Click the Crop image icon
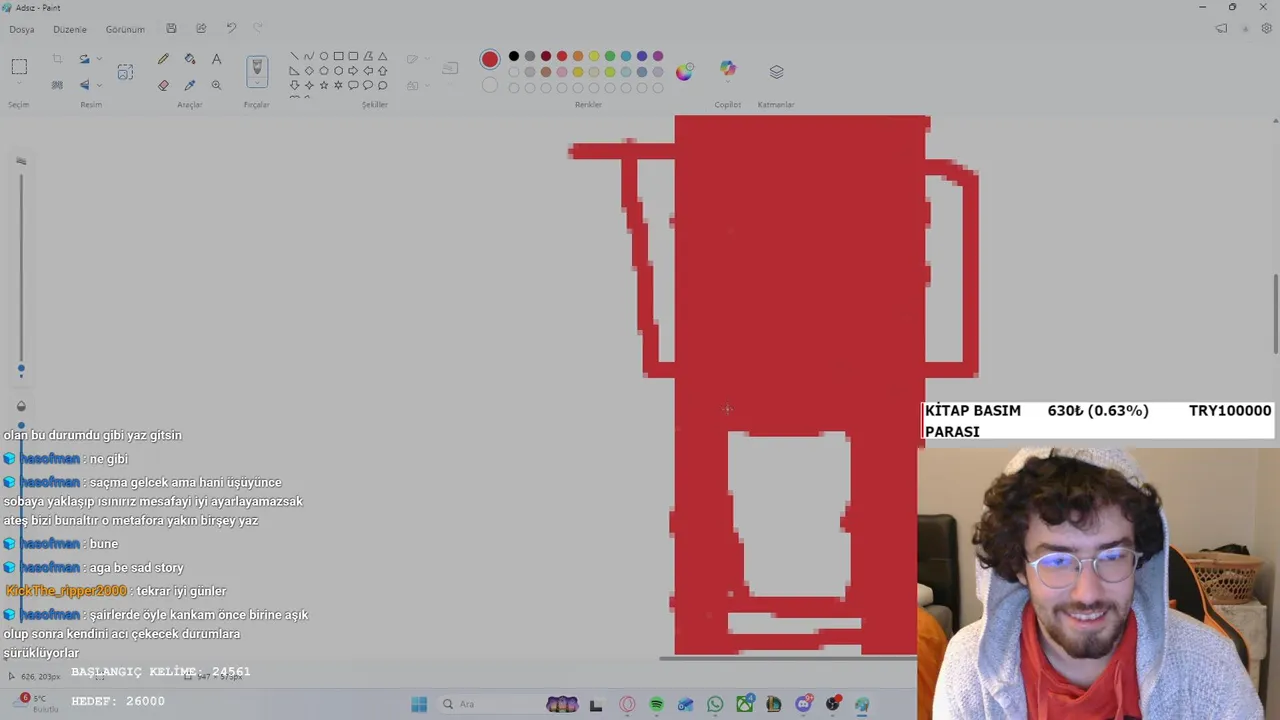 click(x=57, y=59)
